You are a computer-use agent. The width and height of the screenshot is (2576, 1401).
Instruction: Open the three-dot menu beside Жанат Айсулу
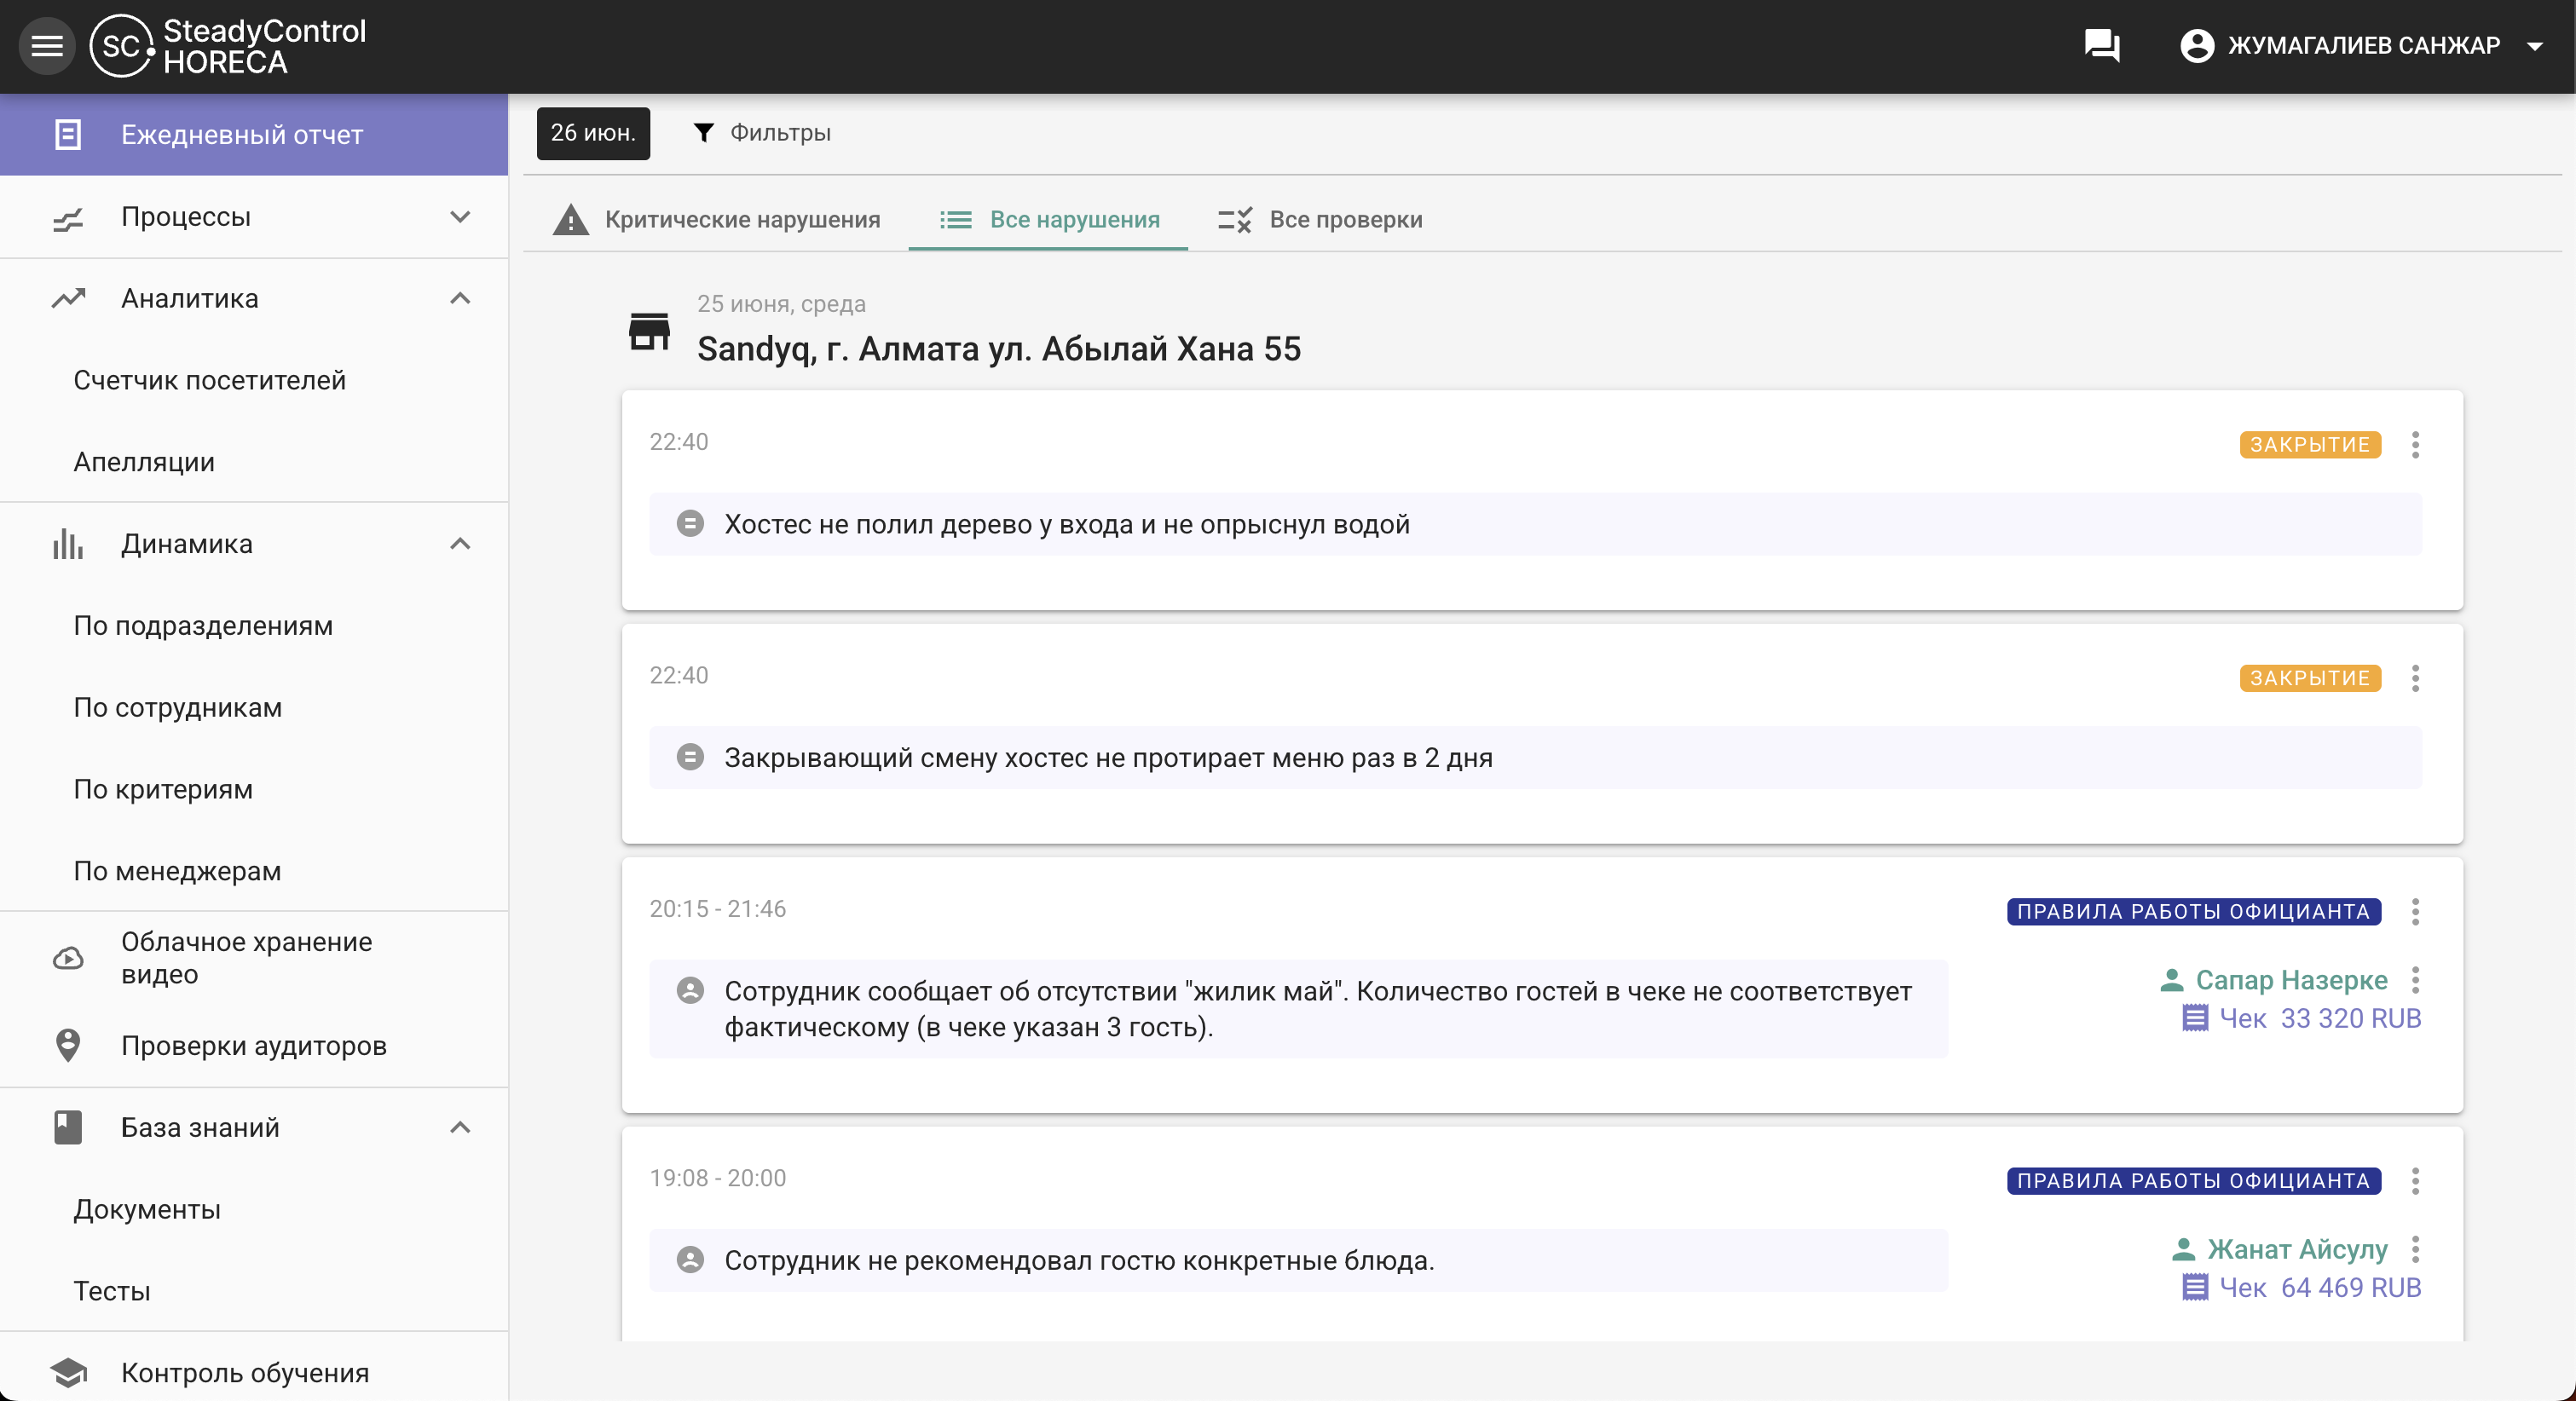click(x=2415, y=1249)
